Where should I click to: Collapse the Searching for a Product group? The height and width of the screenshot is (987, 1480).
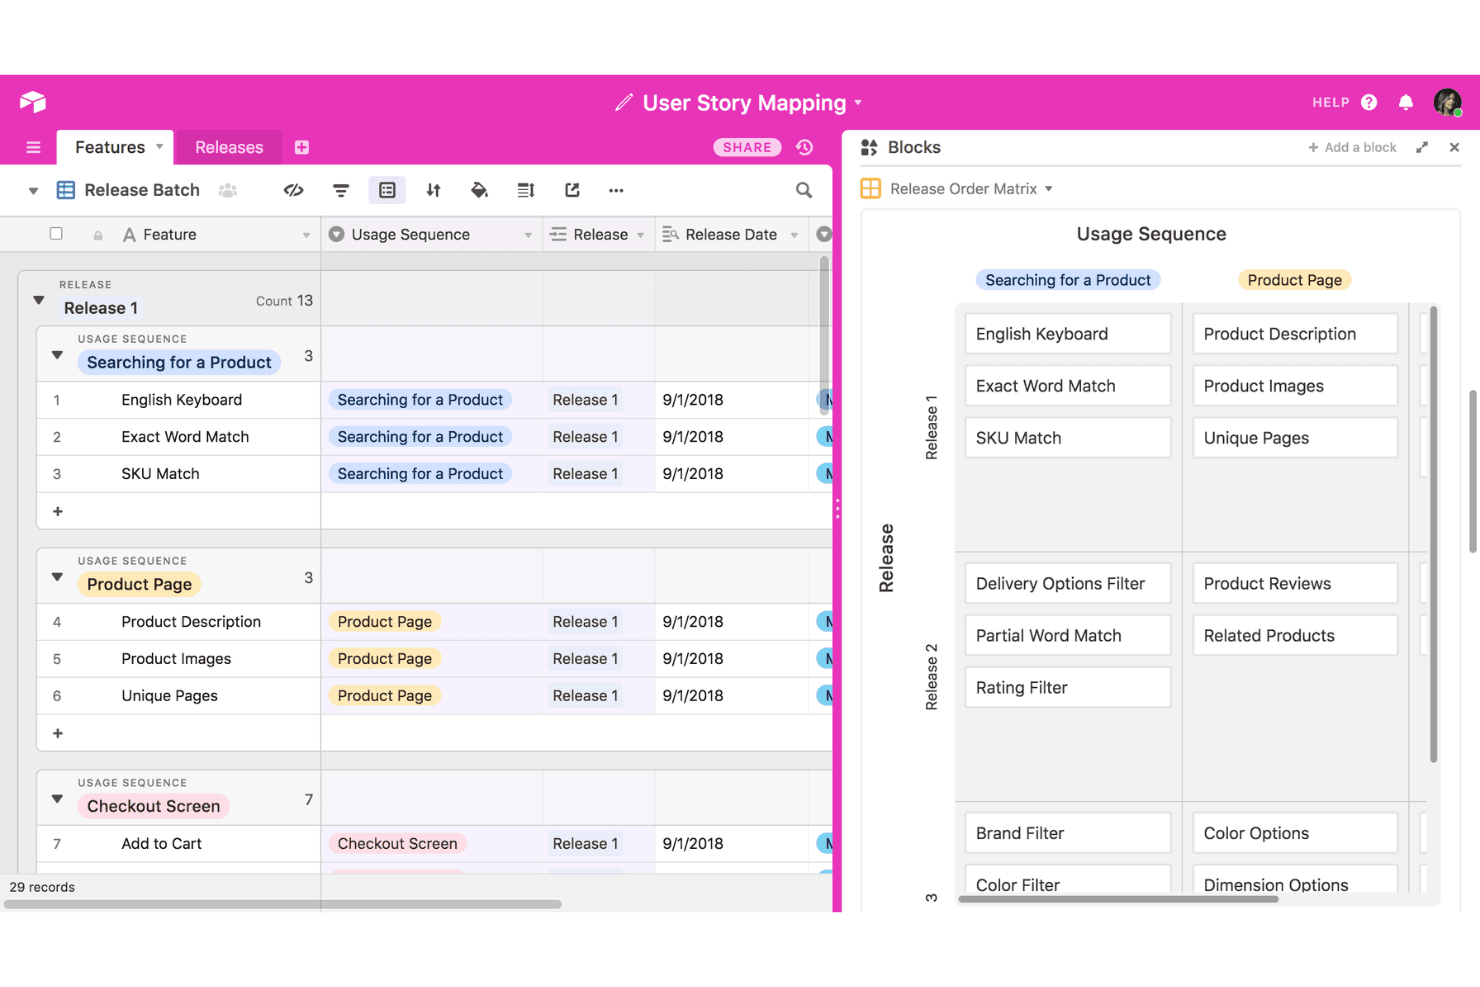(57, 355)
